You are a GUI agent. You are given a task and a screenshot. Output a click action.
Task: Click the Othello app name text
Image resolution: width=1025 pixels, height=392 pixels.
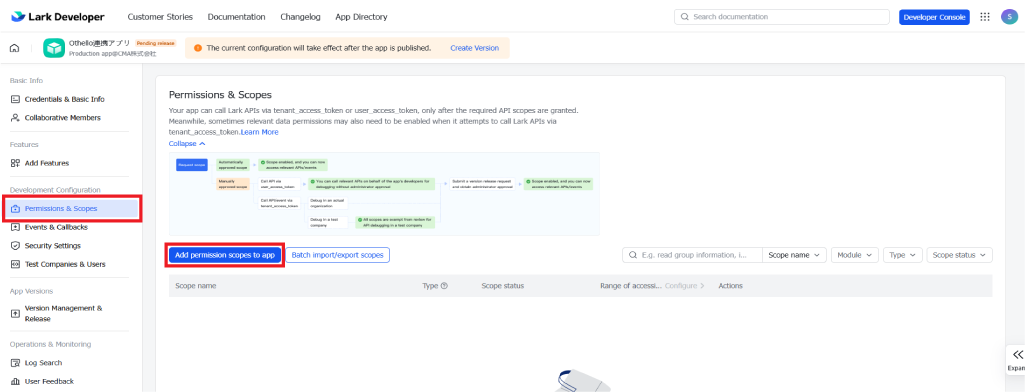[99, 43]
